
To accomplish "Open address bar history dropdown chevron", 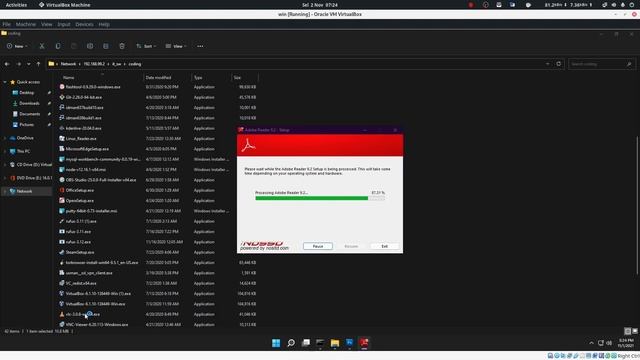I will pos(548,64).
